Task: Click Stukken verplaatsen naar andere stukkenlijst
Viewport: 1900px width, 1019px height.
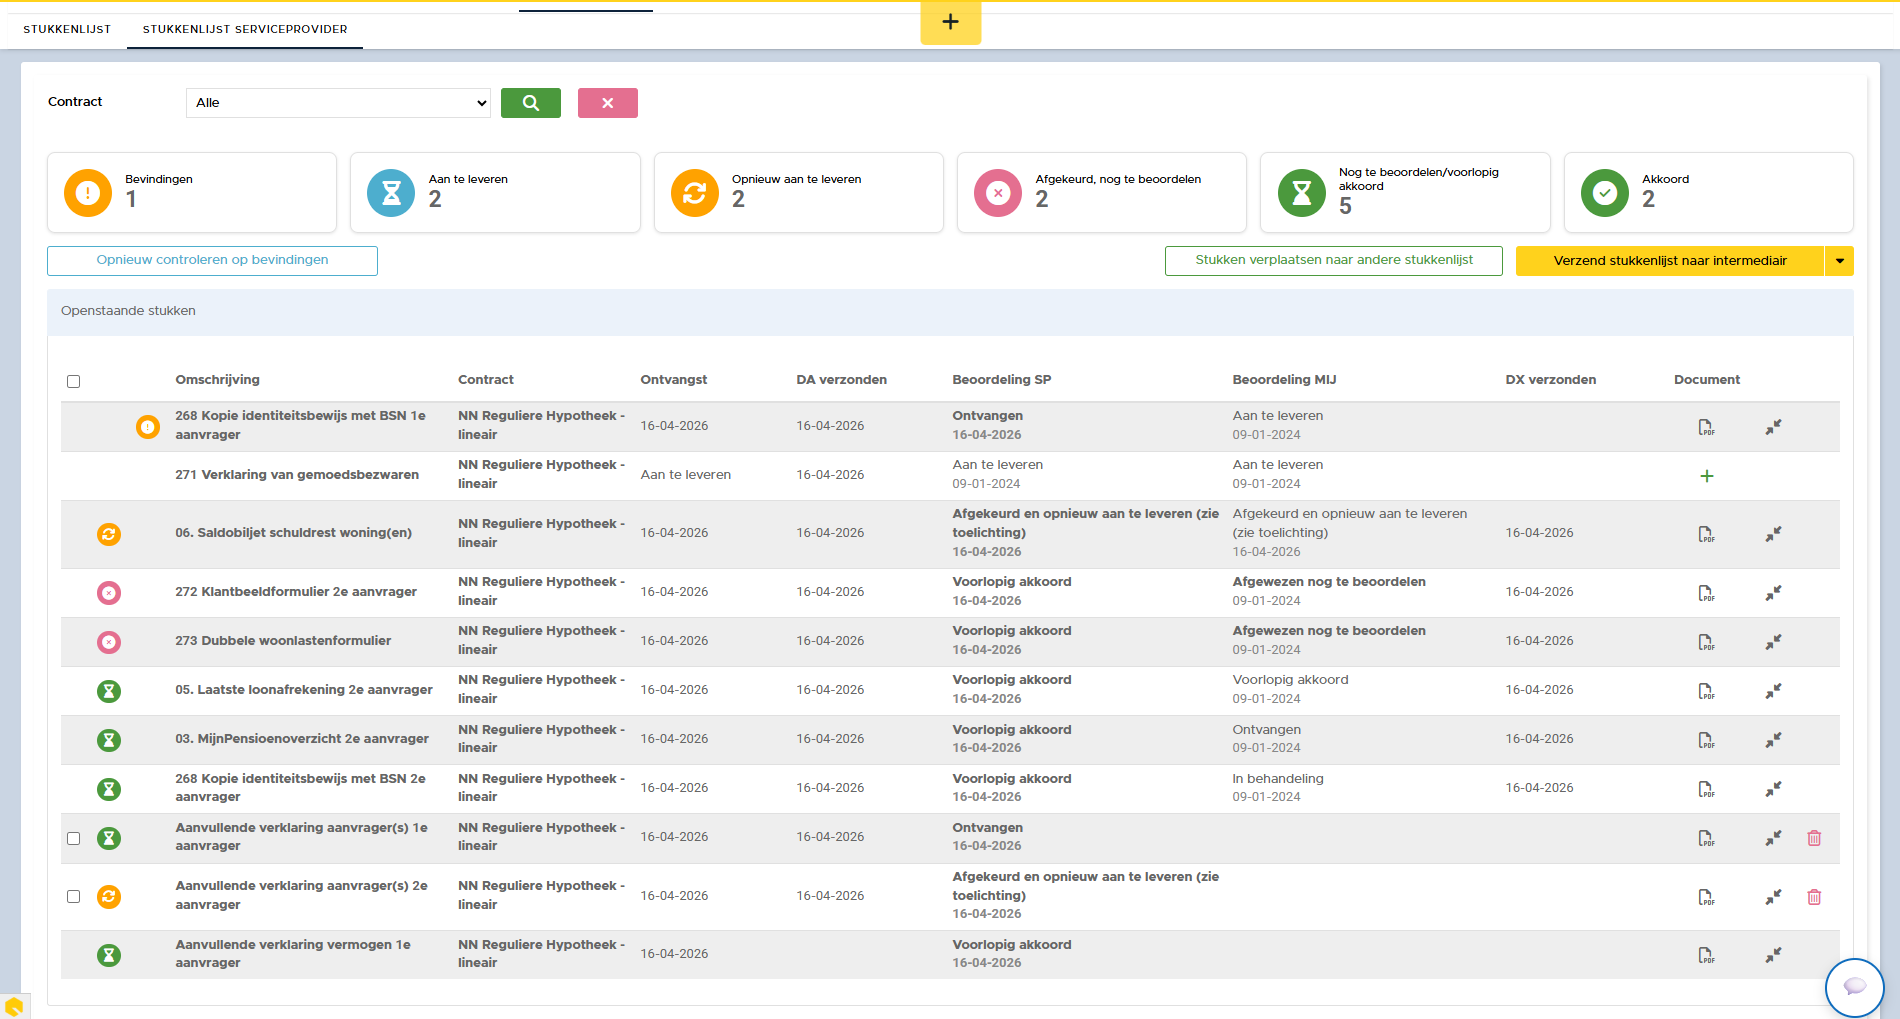Action: point(1333,260)
